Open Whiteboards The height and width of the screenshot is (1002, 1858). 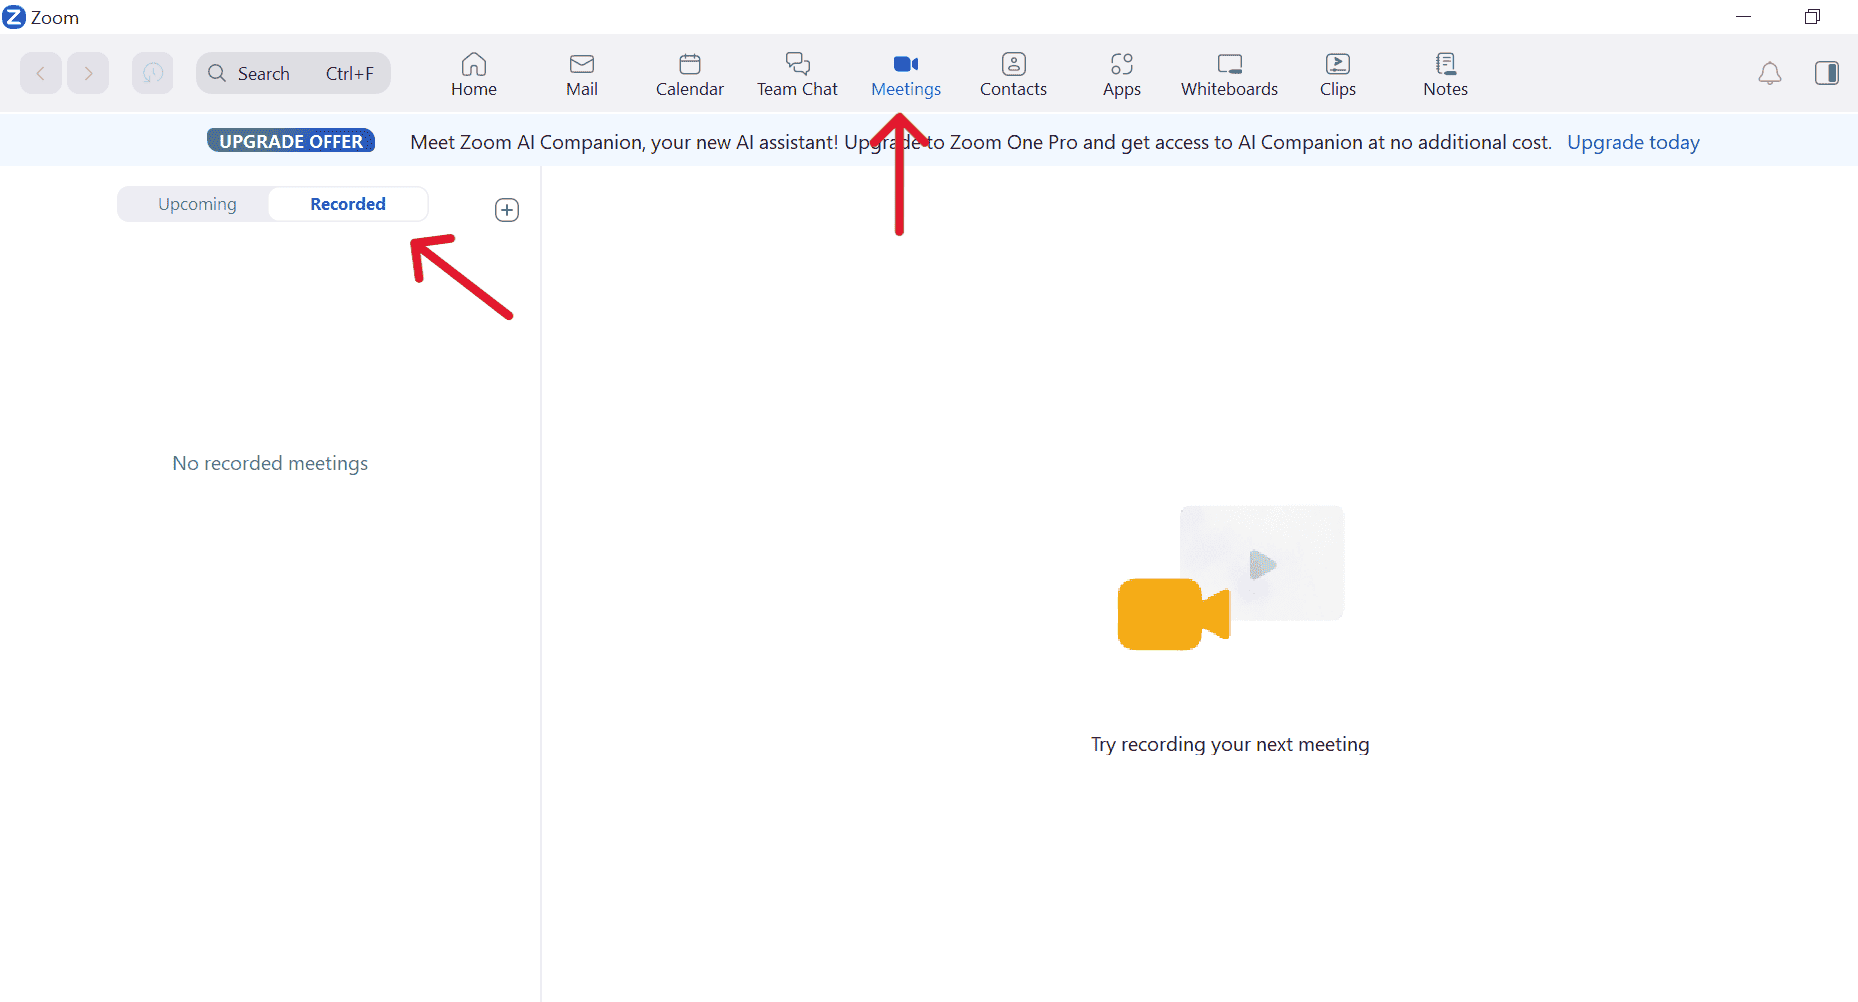click(x=1229, y=73)
